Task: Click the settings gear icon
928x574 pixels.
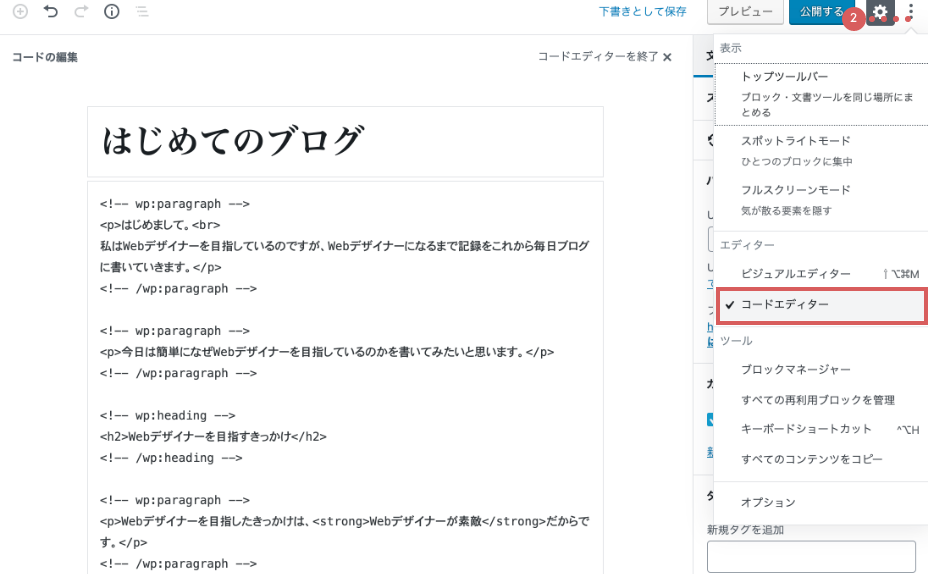Action: [880, 13]
